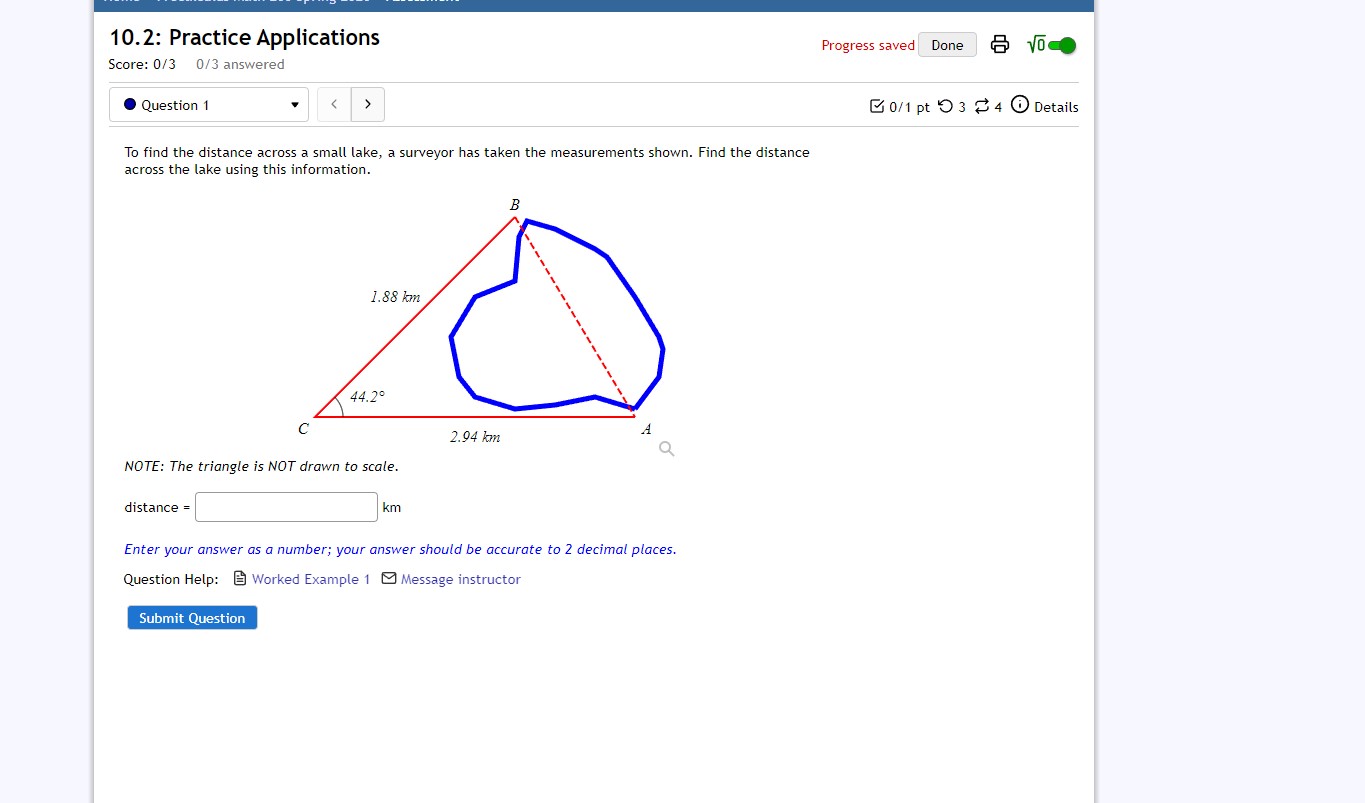
Task: Click the Done button near Progress saved
Action: click(x=945, y=44)
